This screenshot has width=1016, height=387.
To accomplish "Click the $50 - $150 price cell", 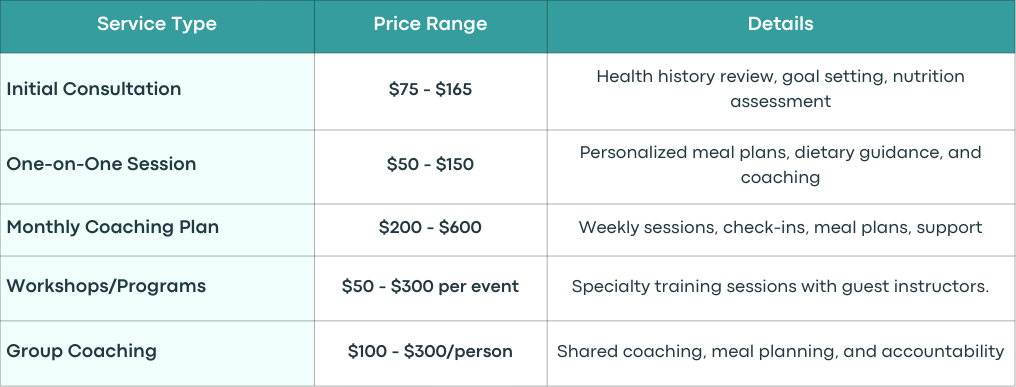I will click(430, 167).
